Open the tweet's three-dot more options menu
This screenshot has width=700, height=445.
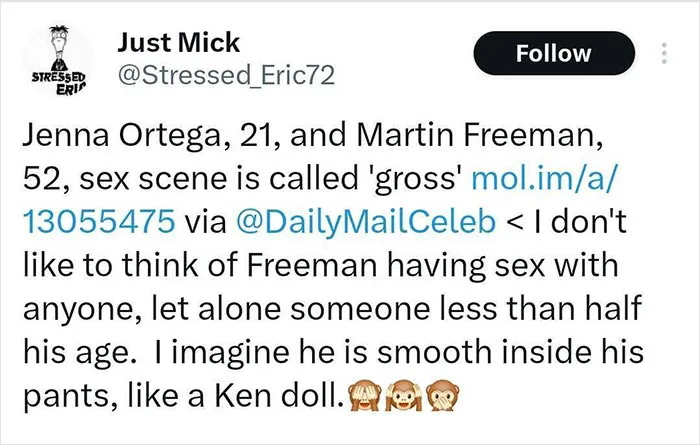[x=664, y=53]
